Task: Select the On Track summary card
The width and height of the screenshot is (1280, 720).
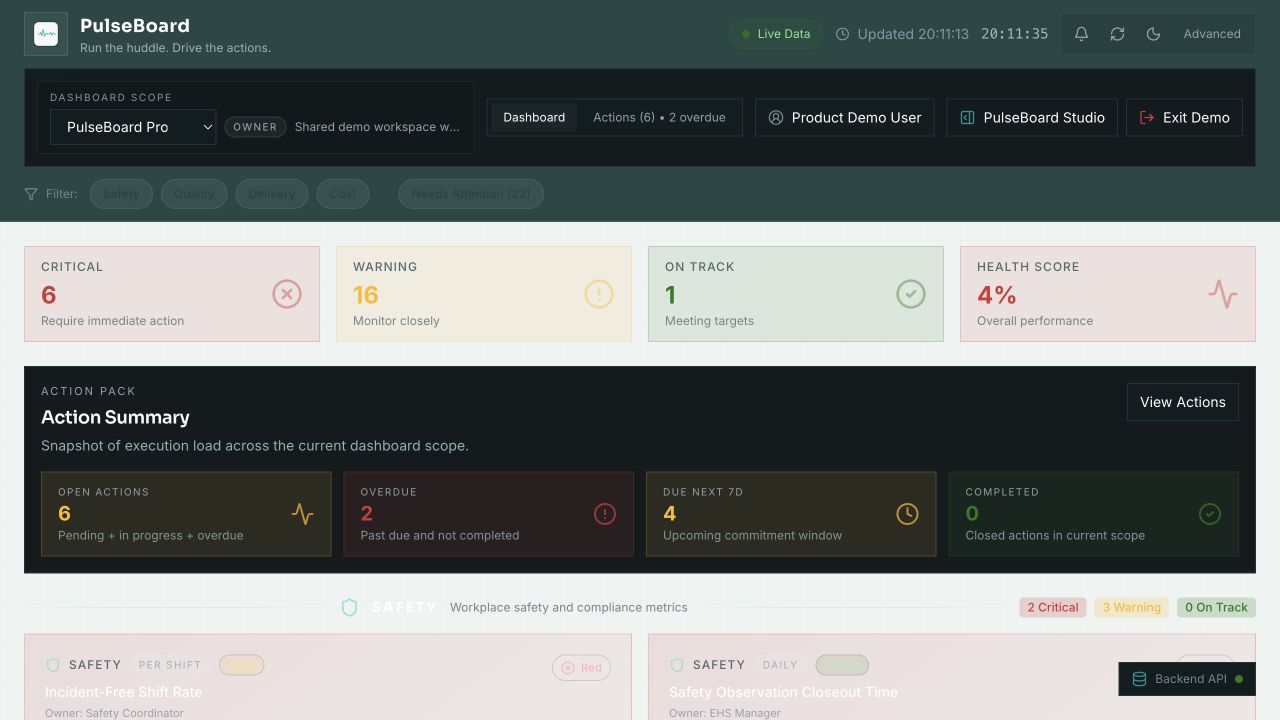Action: click(x=796, y=294)
